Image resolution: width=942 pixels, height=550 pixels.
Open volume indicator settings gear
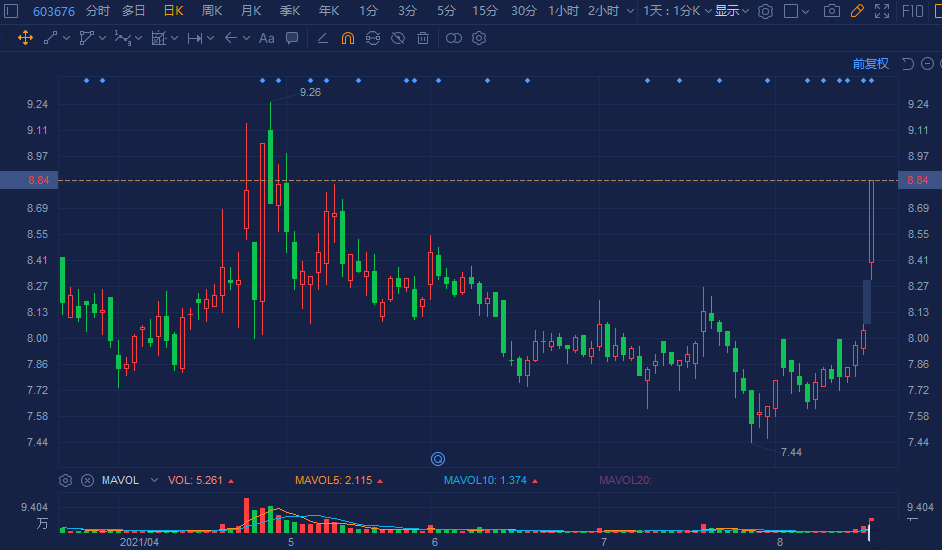65,480
